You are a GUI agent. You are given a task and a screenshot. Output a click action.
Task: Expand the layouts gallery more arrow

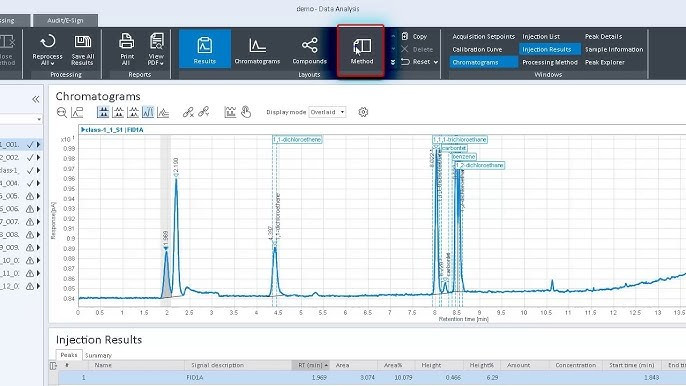(x=393, y=62)
